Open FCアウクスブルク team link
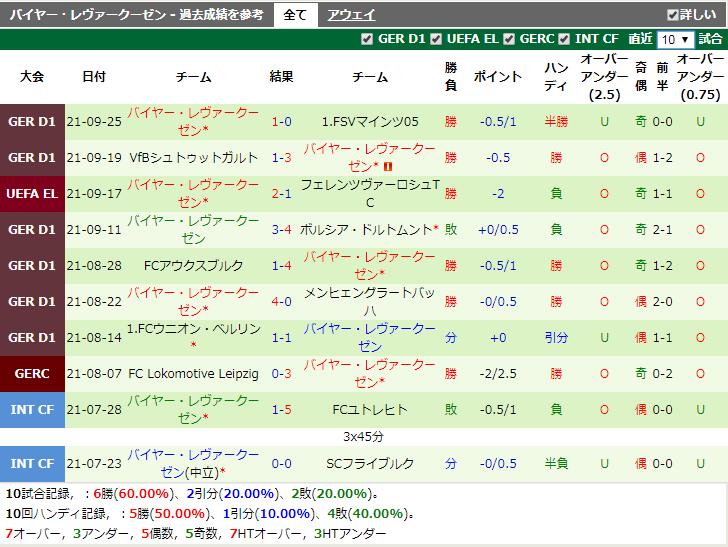 point(193,266)
